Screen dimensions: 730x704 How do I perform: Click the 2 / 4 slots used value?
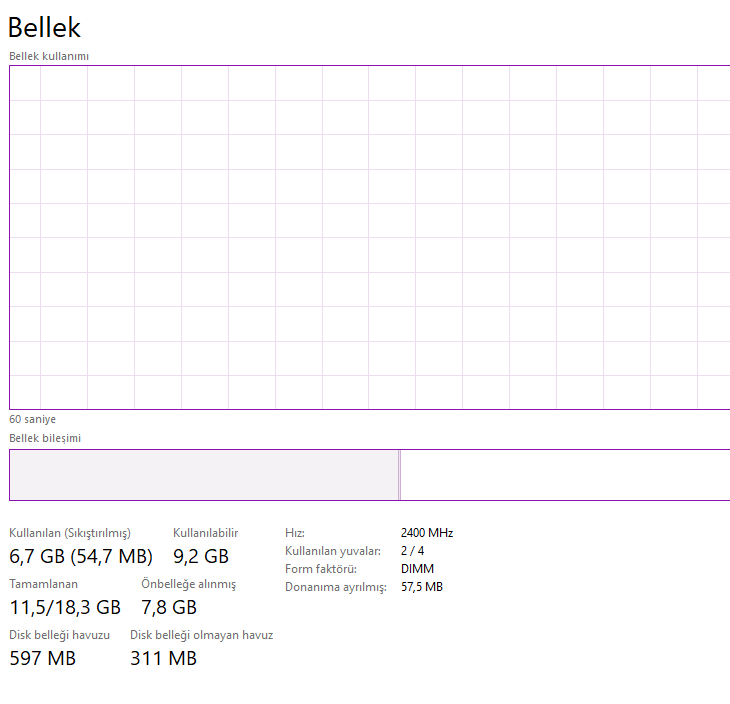pos(412,550)
